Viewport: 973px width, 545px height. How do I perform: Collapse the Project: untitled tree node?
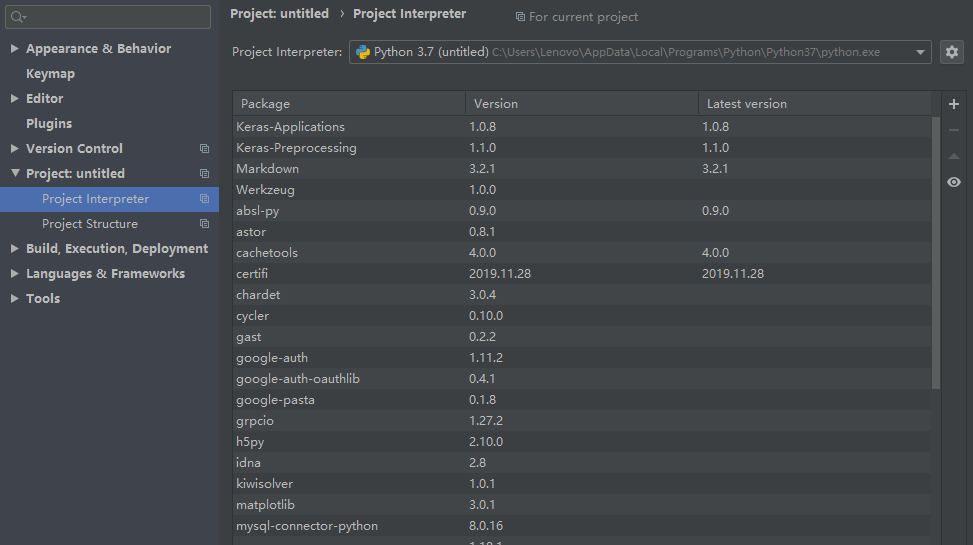coord(14,174)
